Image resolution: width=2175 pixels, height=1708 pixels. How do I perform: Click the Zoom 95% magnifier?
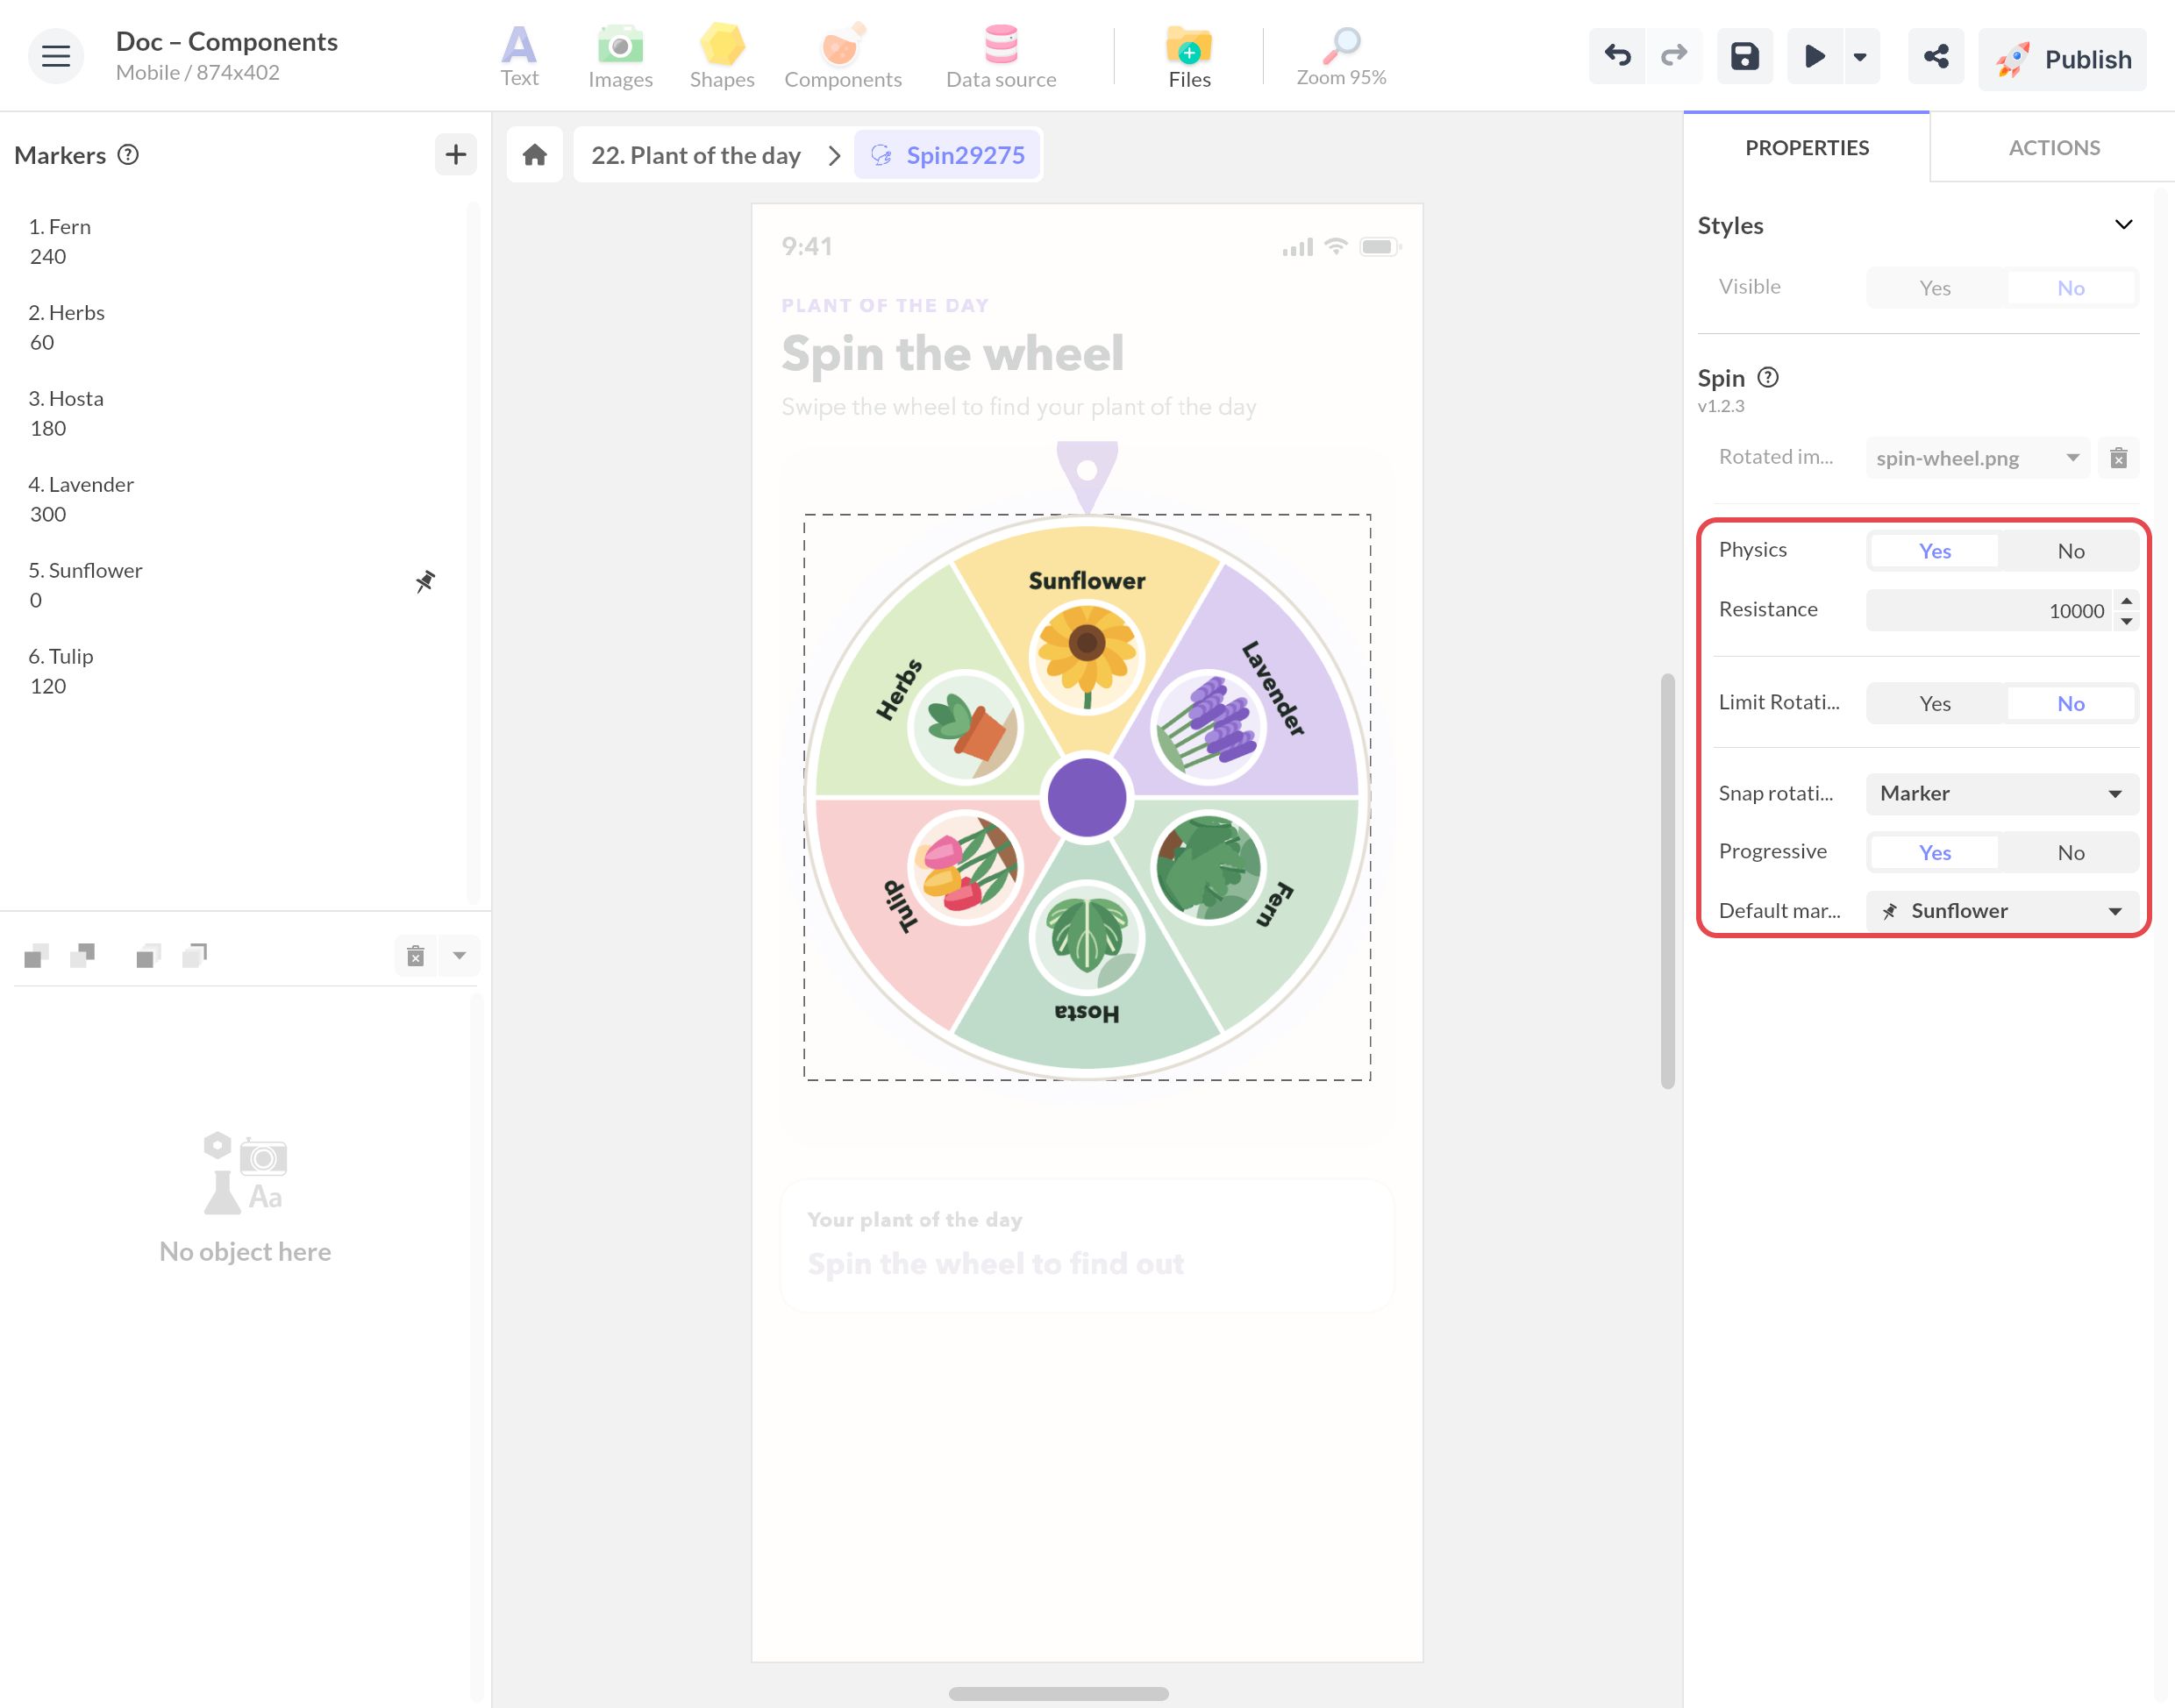1341,57
